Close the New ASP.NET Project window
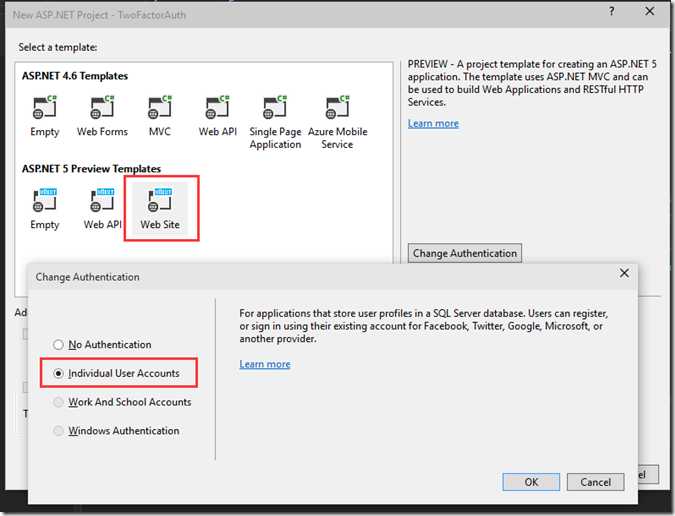The width and height of the screenshot is (675, 516). 650,11
